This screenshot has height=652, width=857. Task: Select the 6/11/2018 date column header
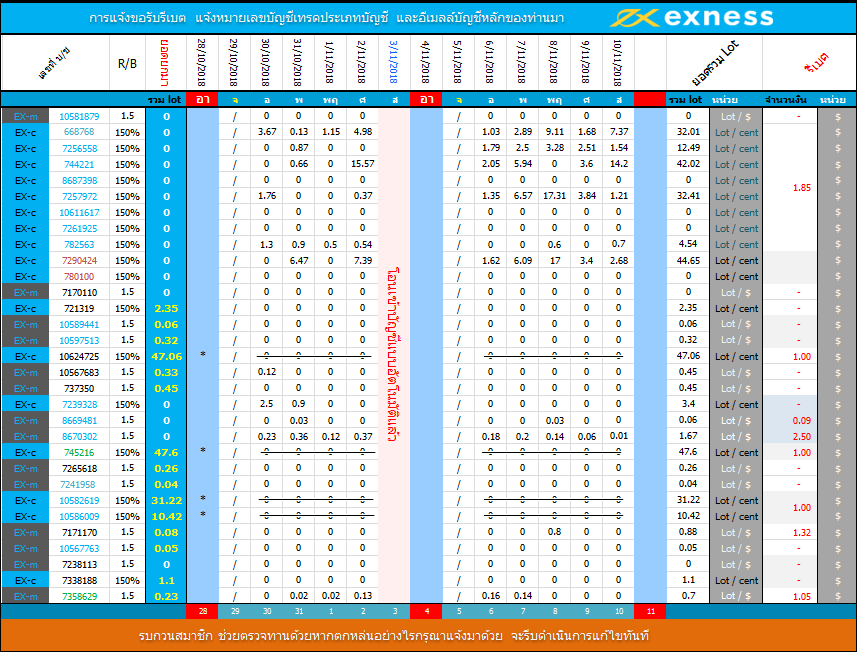pyautogui.click(x=490, y=62)
